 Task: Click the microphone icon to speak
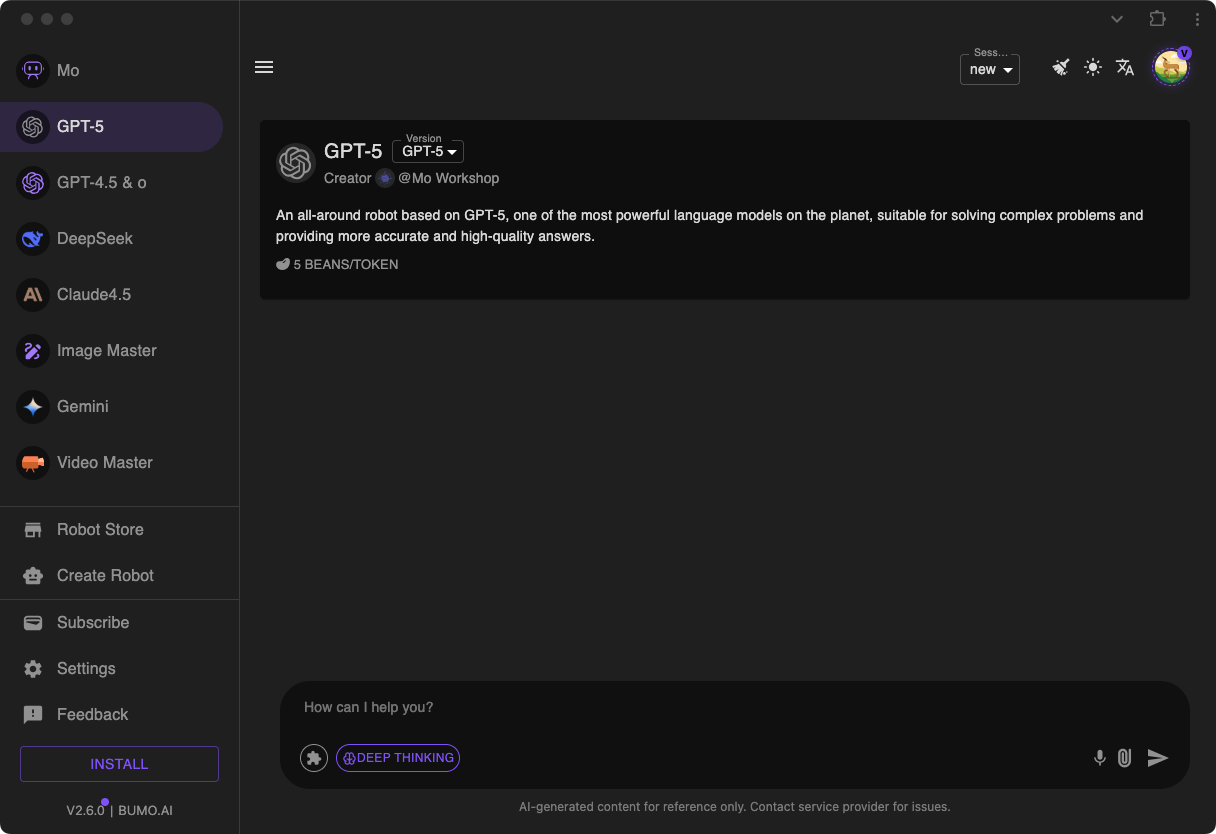pyautogui.click(x=1100, y=758)
